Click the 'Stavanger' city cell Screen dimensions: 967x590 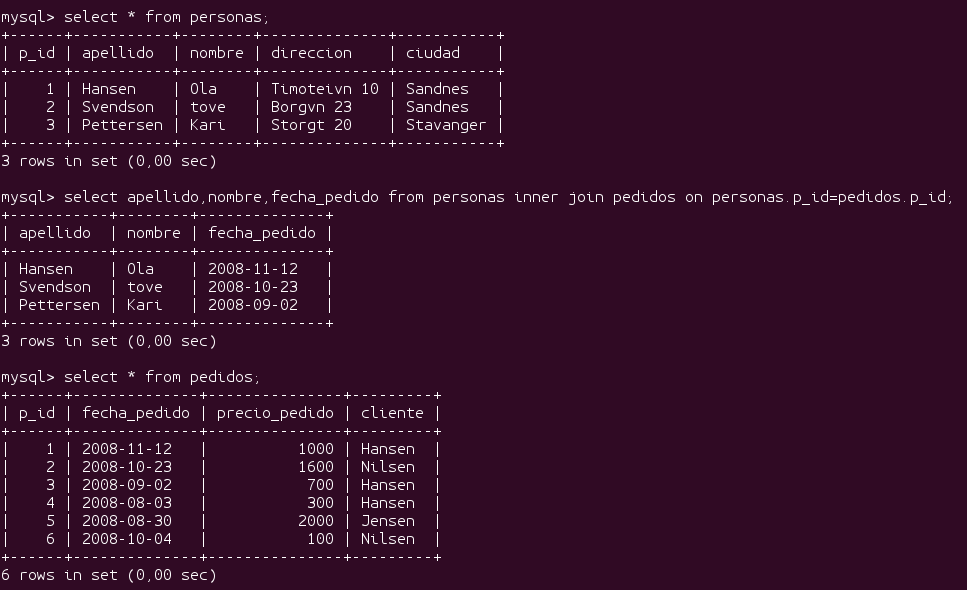click(446, 125)
